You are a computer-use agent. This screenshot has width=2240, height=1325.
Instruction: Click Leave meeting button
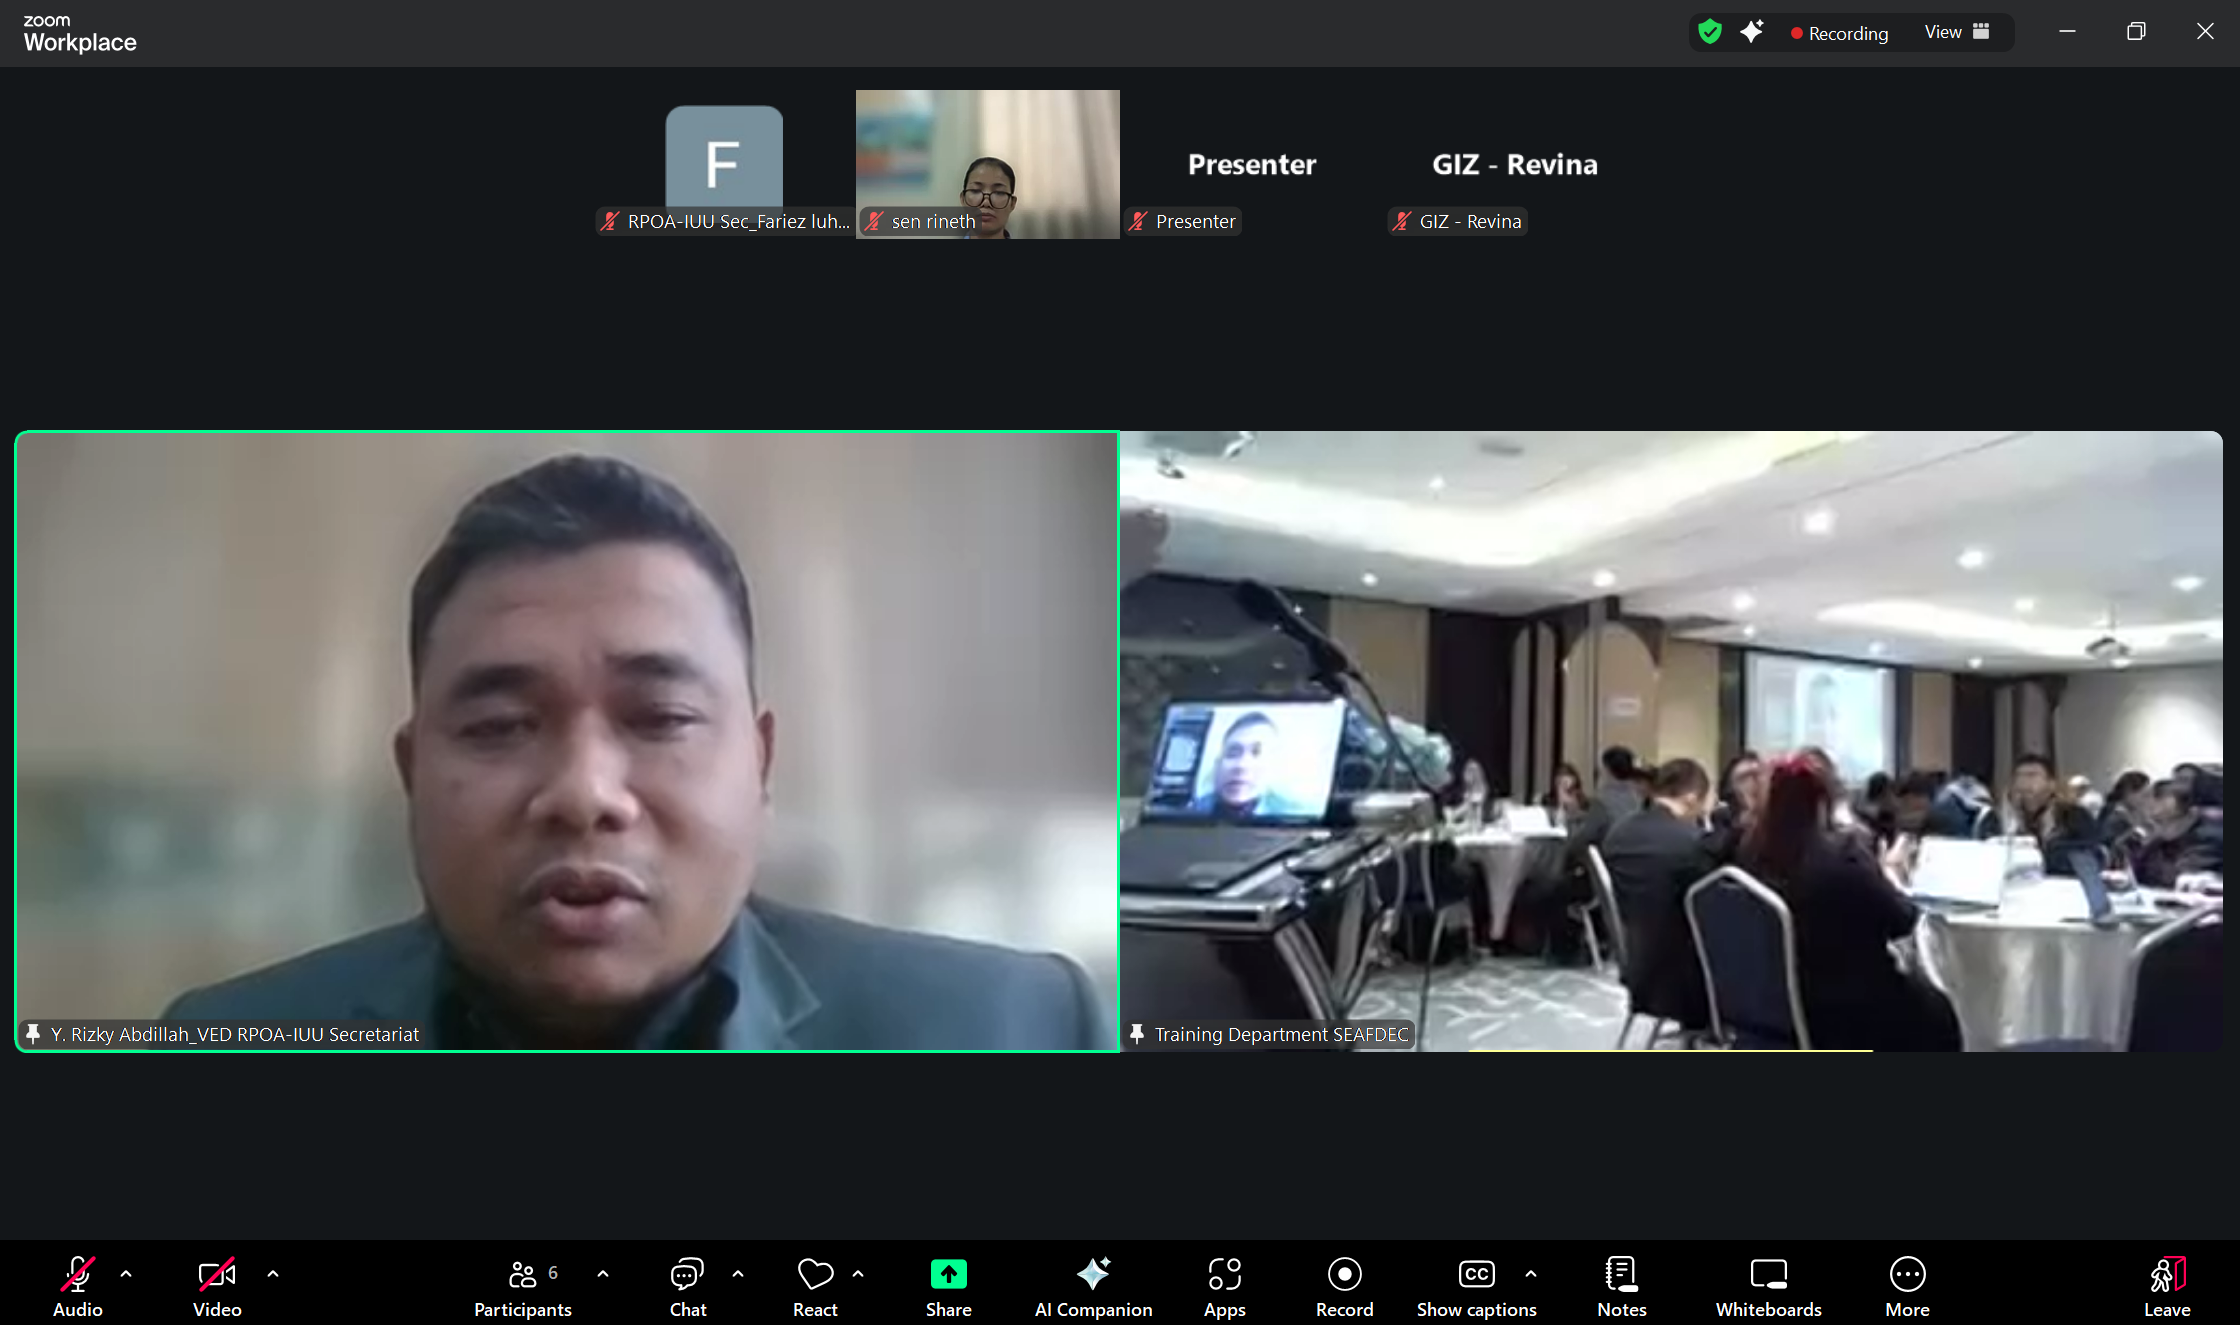[2167, 1286]
